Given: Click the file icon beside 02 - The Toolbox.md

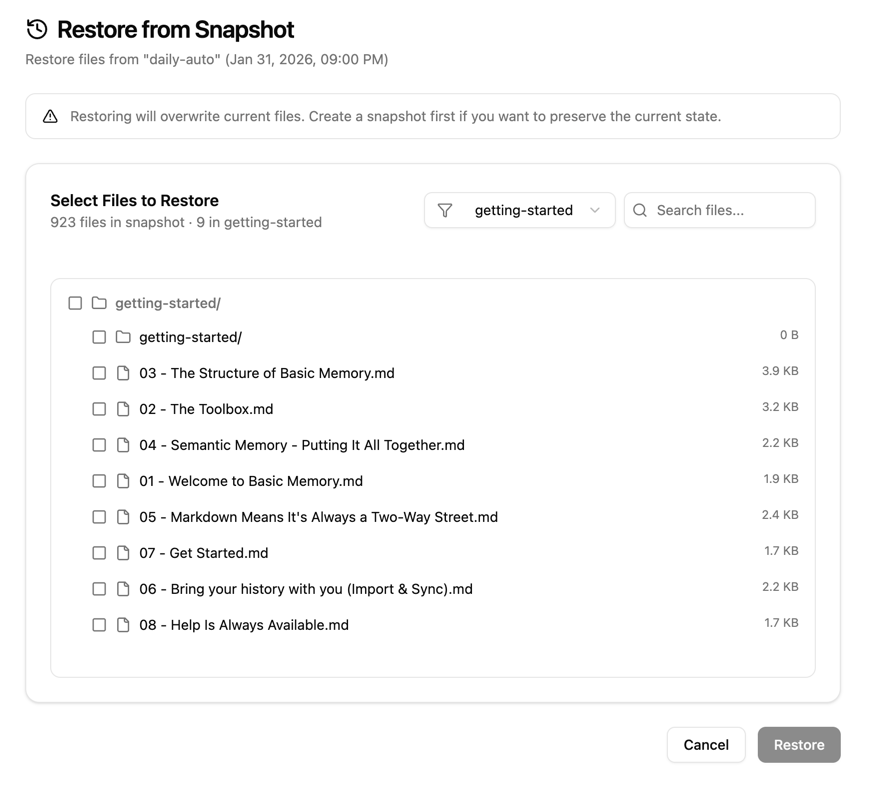Looking at the screenshot, I should [x=122, y=409].
